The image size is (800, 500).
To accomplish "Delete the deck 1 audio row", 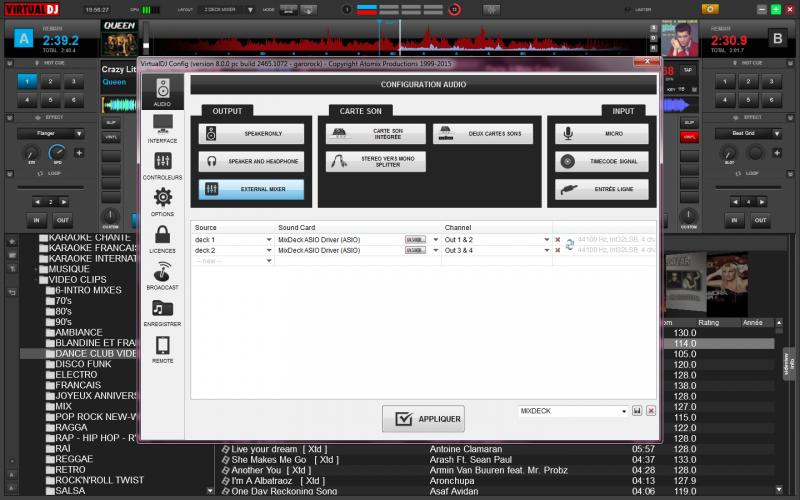I will point(558,240).
